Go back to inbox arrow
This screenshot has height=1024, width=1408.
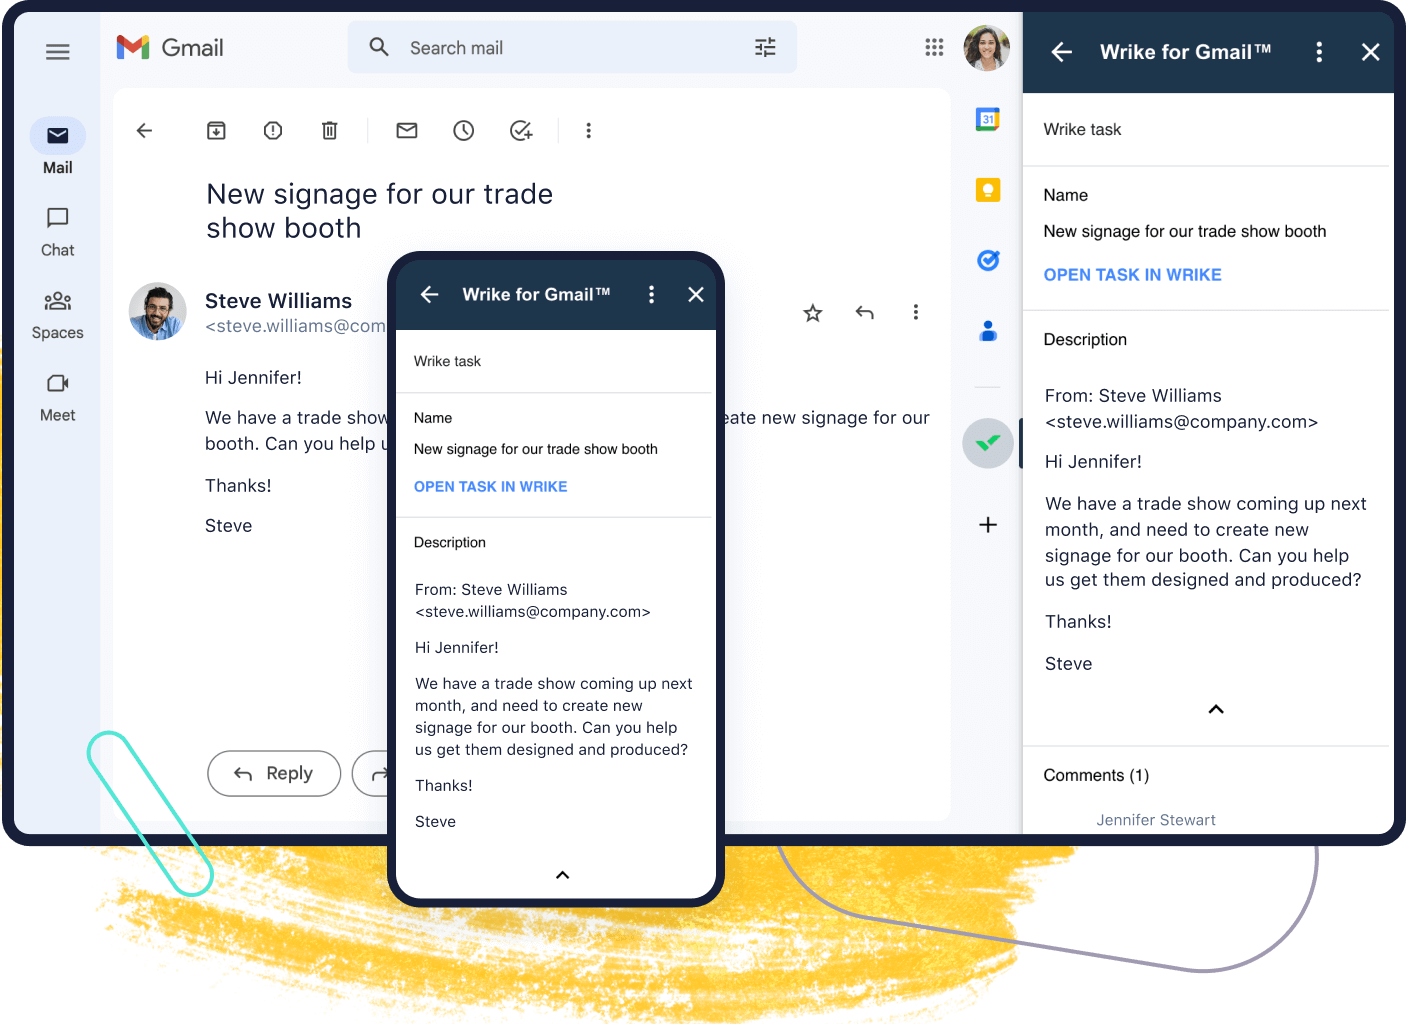coord(145,130)
